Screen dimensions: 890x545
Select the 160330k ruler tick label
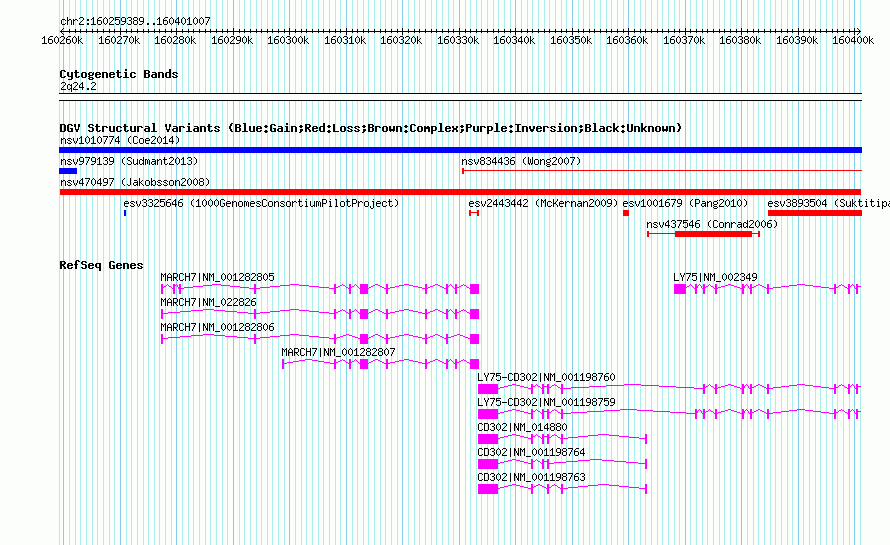(458, 40)
